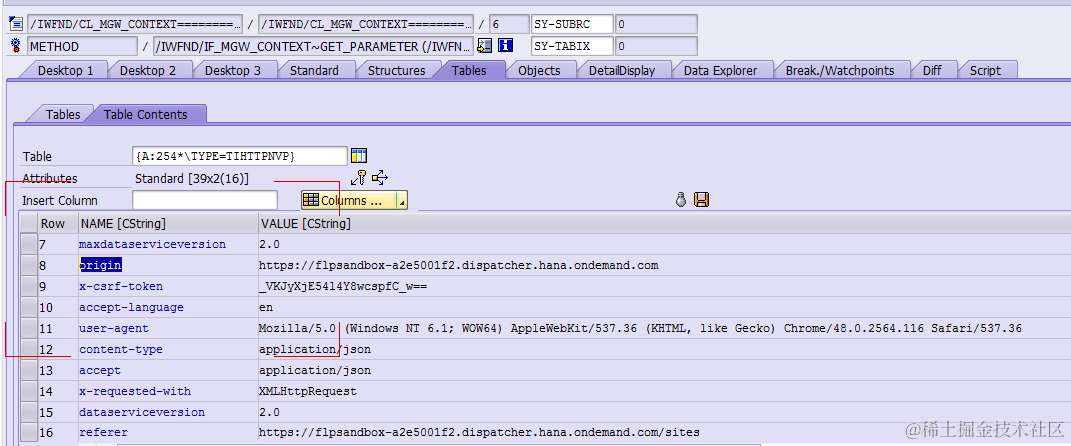The height and width of the screenshot is (446, 1071).
Task: Select the Table Contents sub-tab
Action: tap(145, 115)
